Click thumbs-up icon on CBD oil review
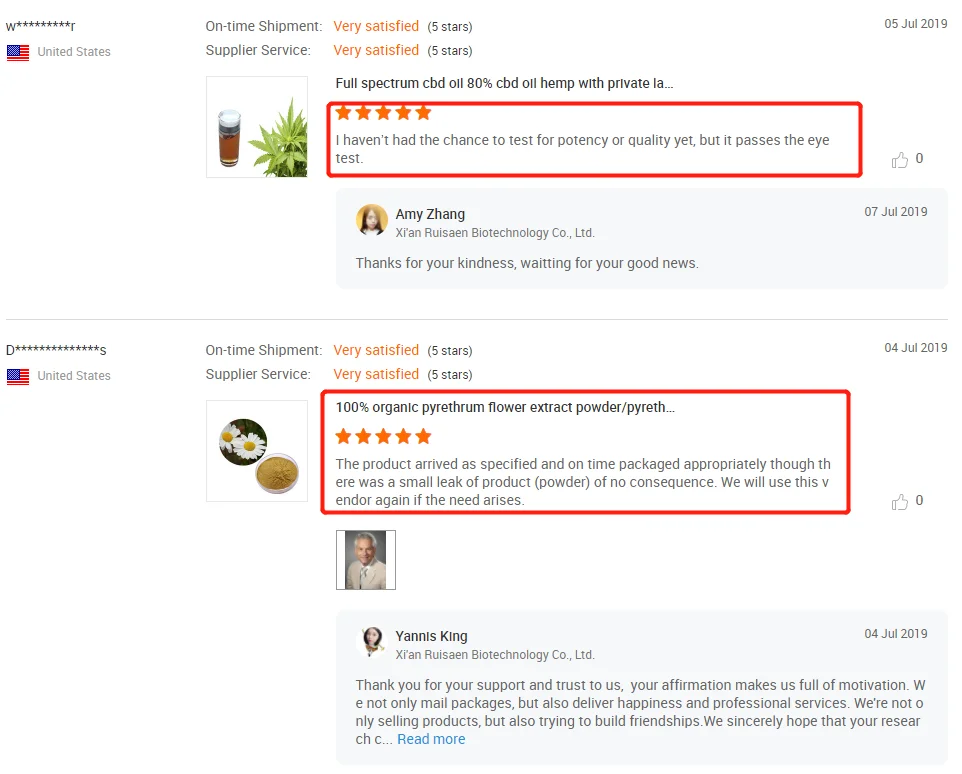Image resolution: width=962 pixels, height=774 pixels. tap(900, 160)
